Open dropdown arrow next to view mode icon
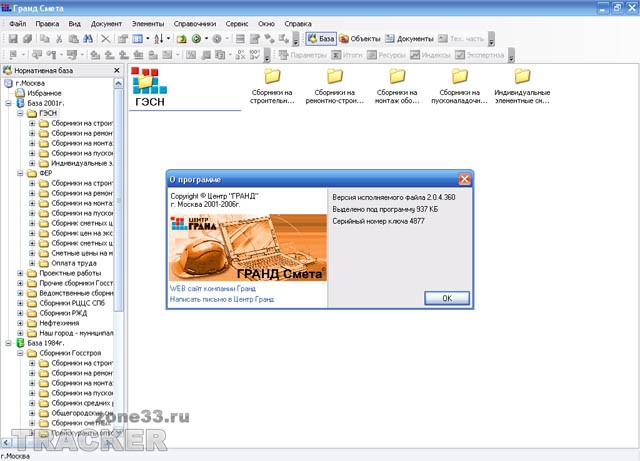640x461 pixels. pyautogui.click(x=147, y=39)
